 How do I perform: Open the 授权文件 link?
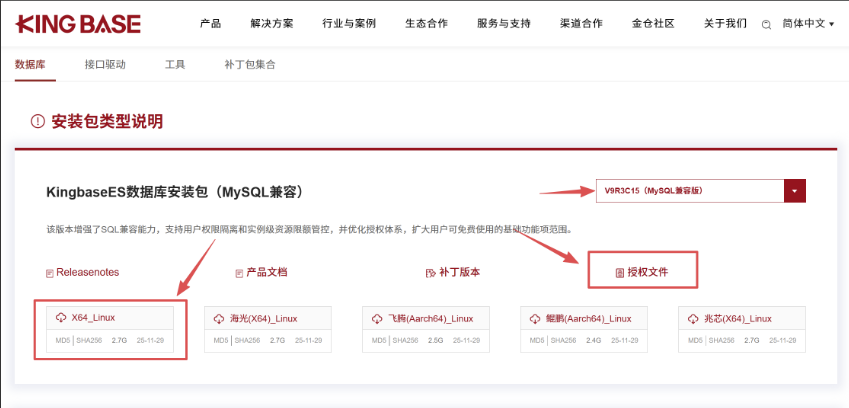pyautogui.click(x=648, y=272)
